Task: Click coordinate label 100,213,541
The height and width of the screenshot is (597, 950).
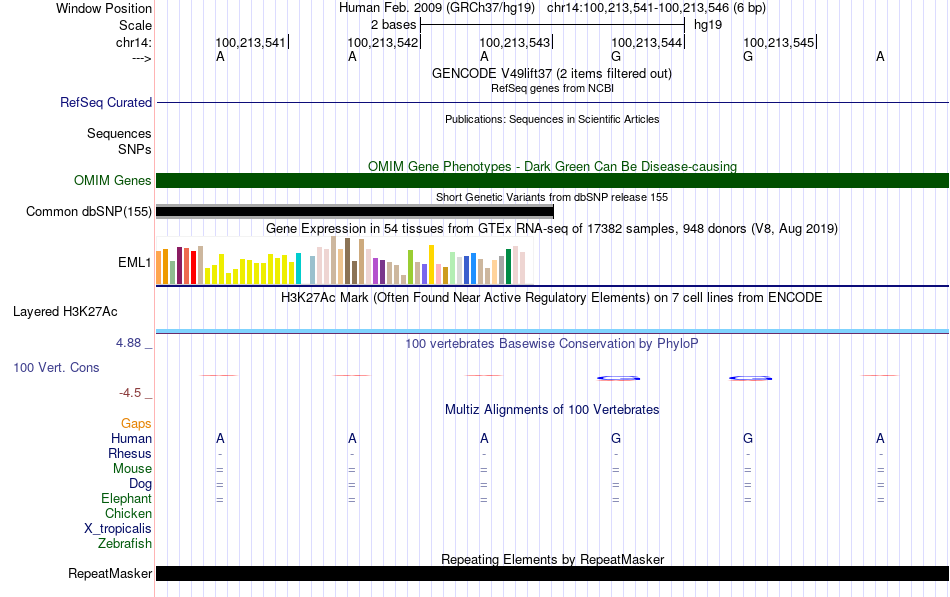Action: [x=250, y=42]
